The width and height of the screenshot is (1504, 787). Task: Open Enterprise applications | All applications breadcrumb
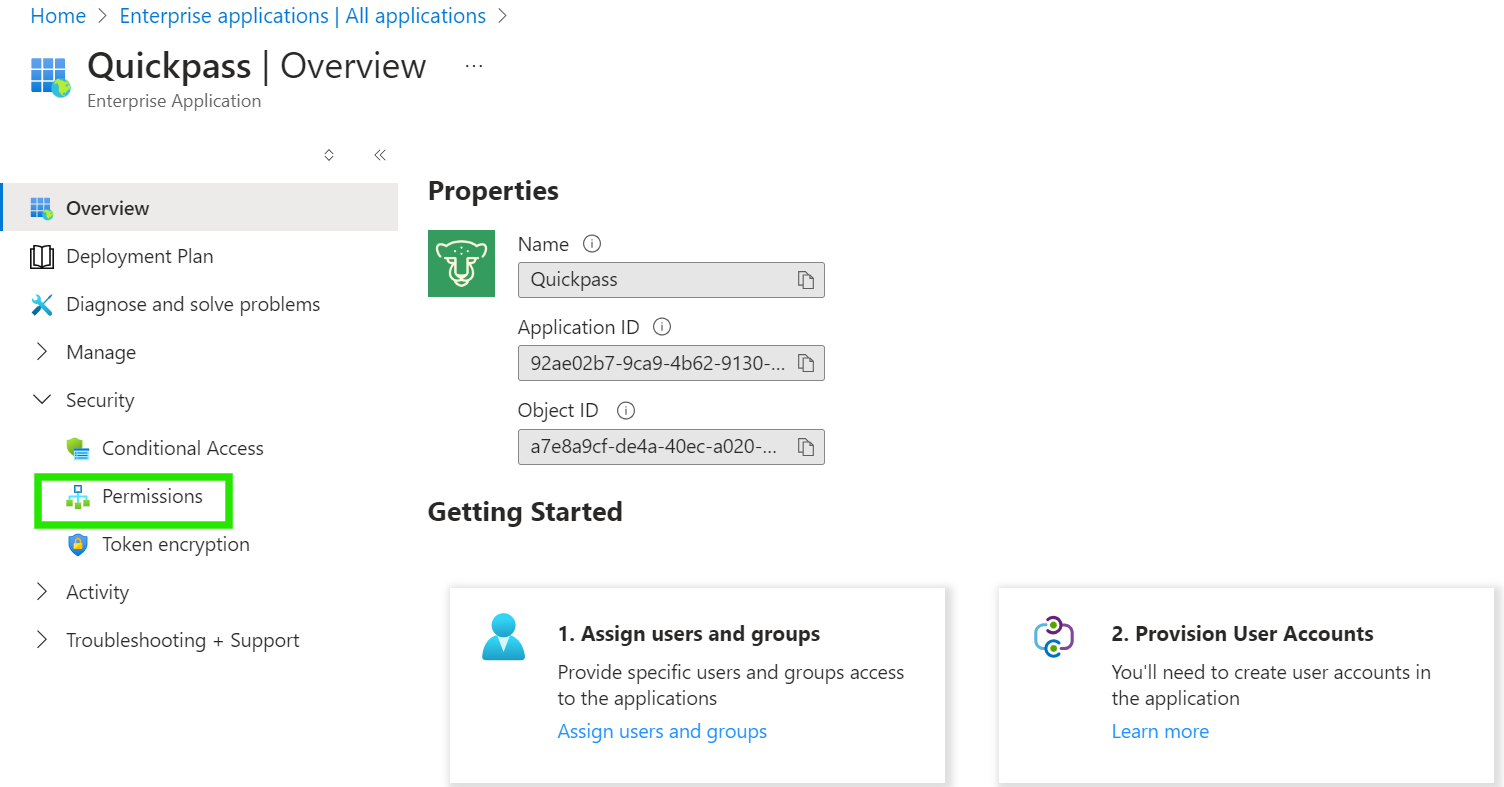point(303,16)
